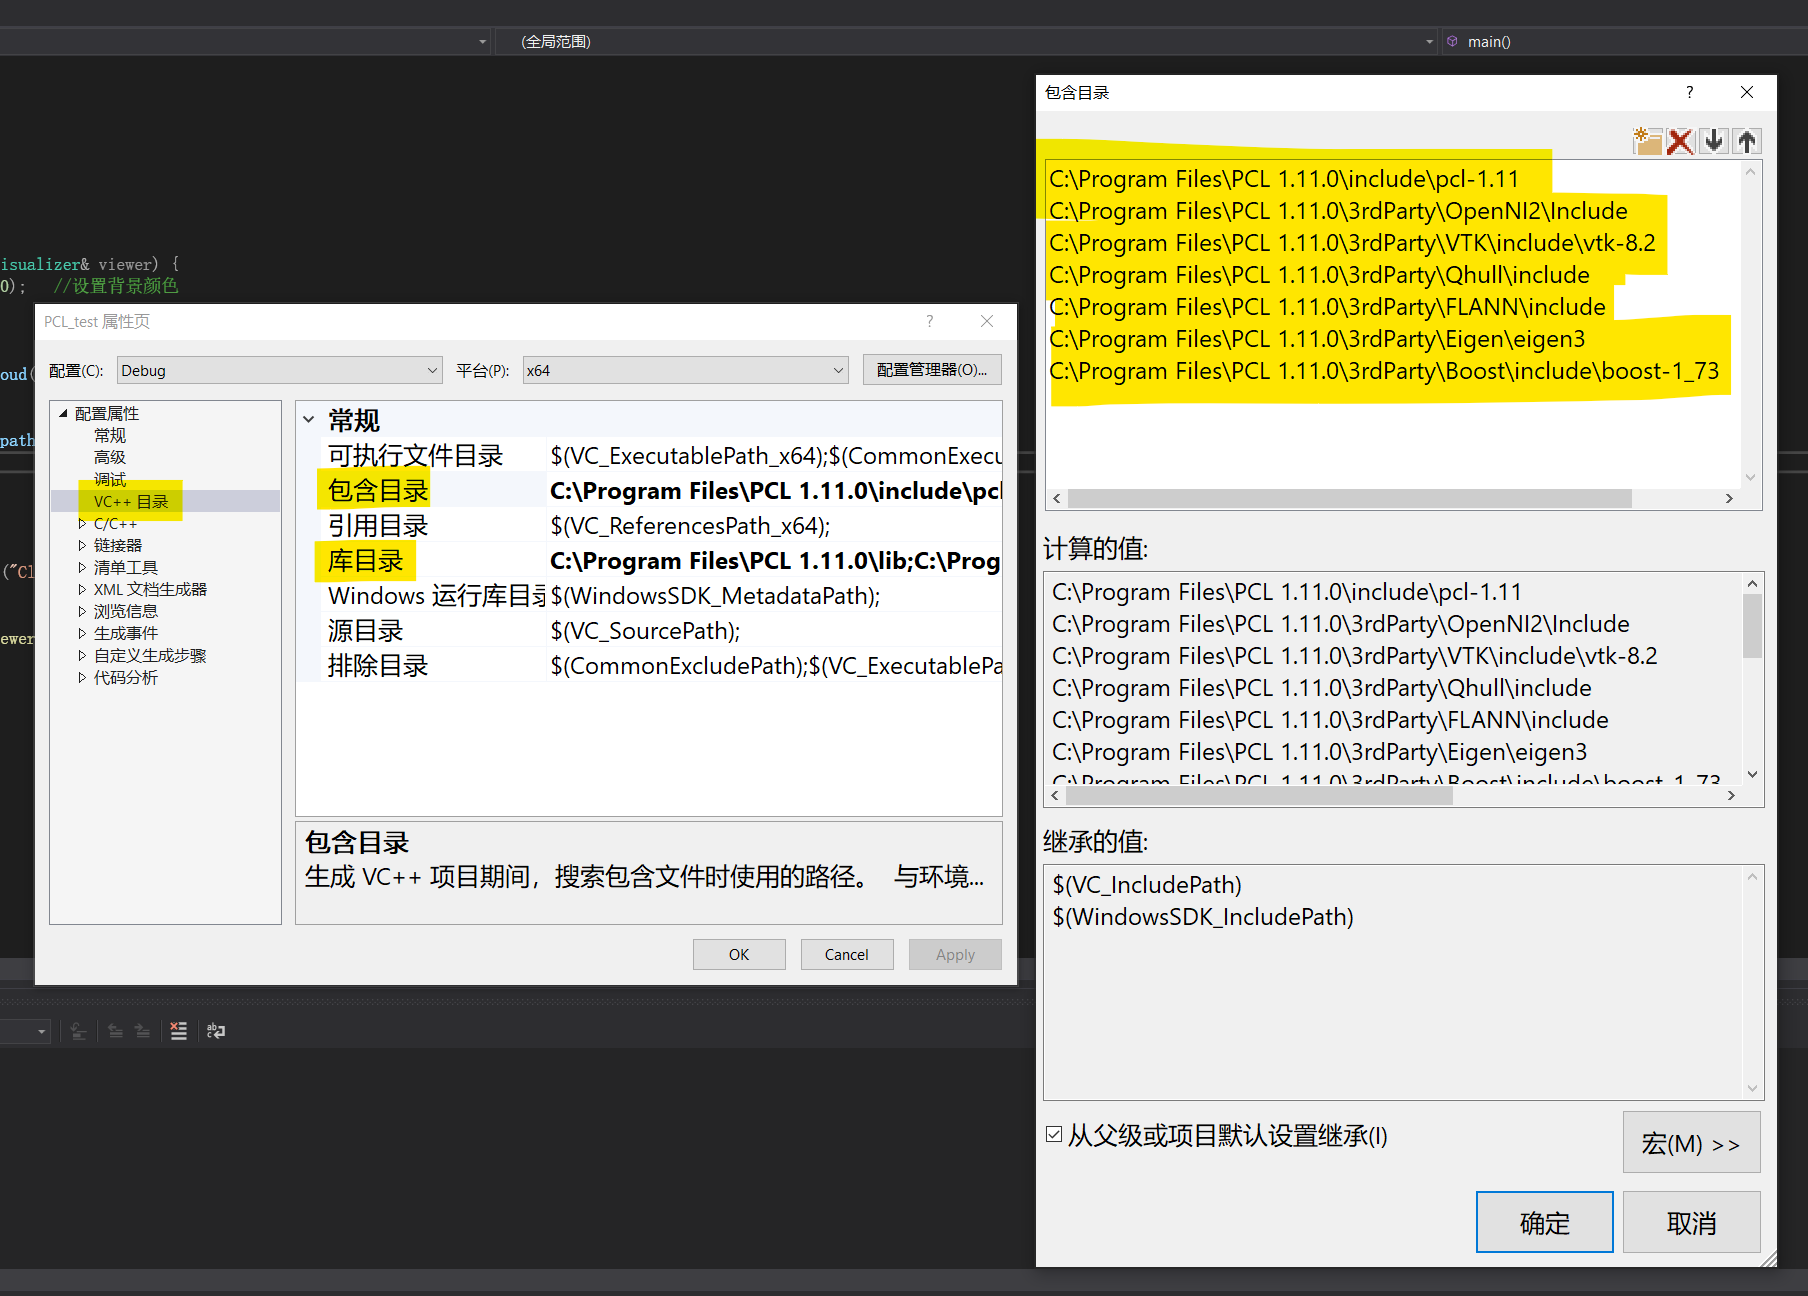Select the 调试 item in the property tree
This screenshot has width=1808, height=1296.
click(x=110, y=479)
